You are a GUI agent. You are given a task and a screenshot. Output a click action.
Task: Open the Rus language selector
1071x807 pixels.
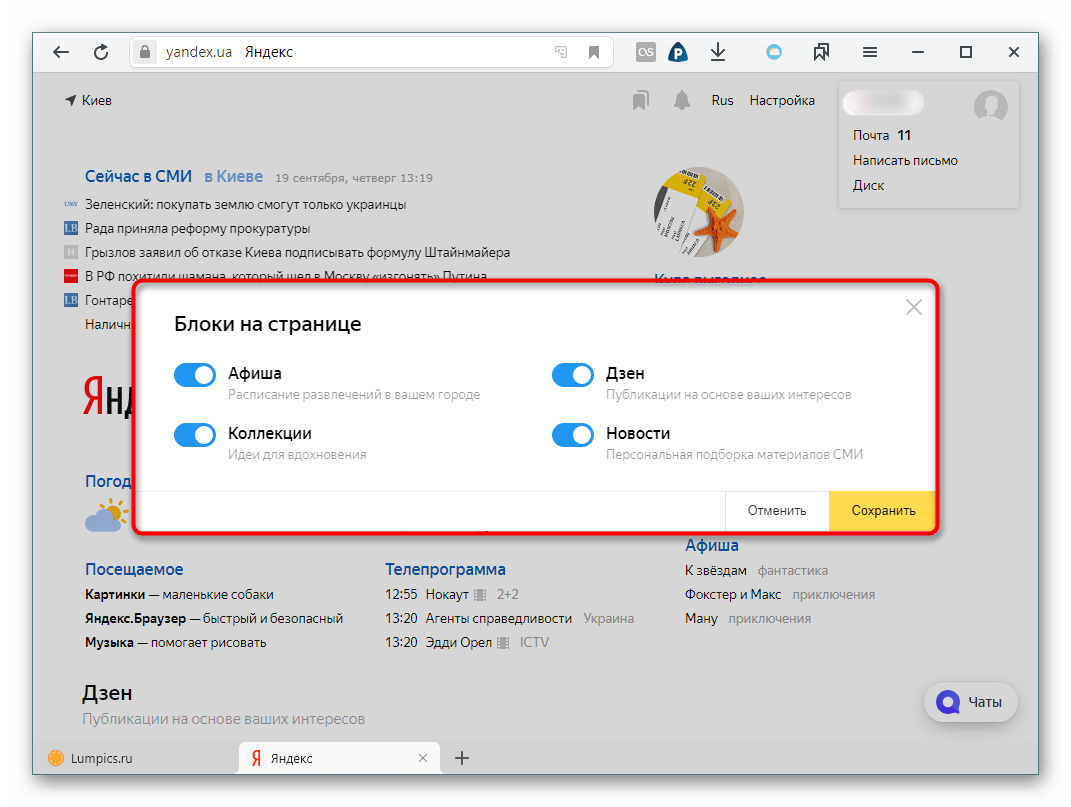click(x=722, y=100)
